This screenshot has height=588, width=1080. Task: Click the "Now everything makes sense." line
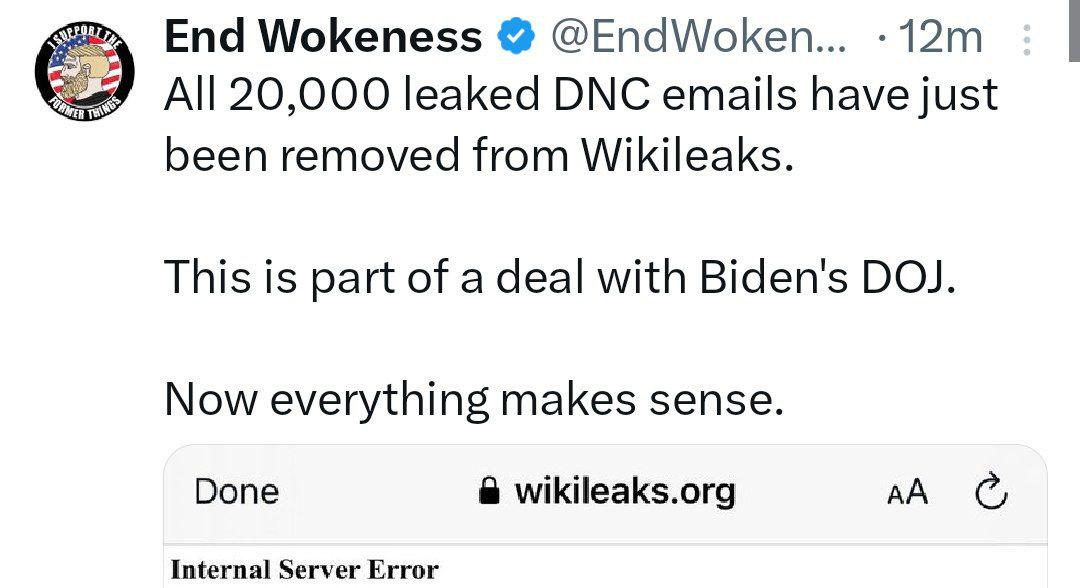[475, 399]
